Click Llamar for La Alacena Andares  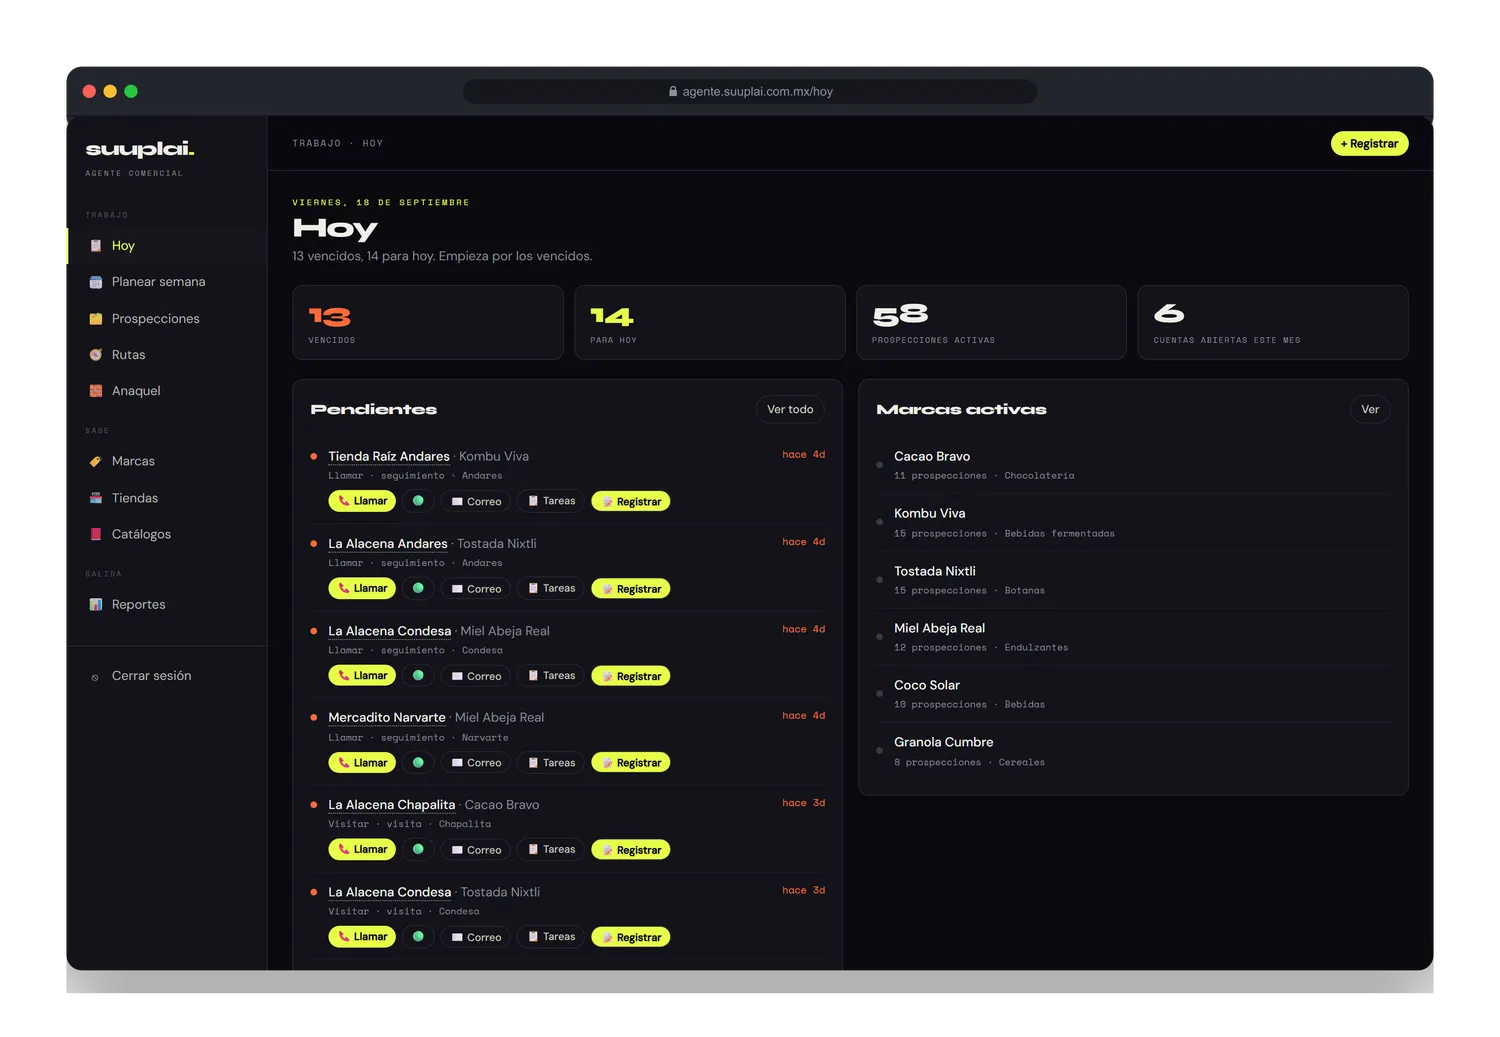[x=362, y=588]
